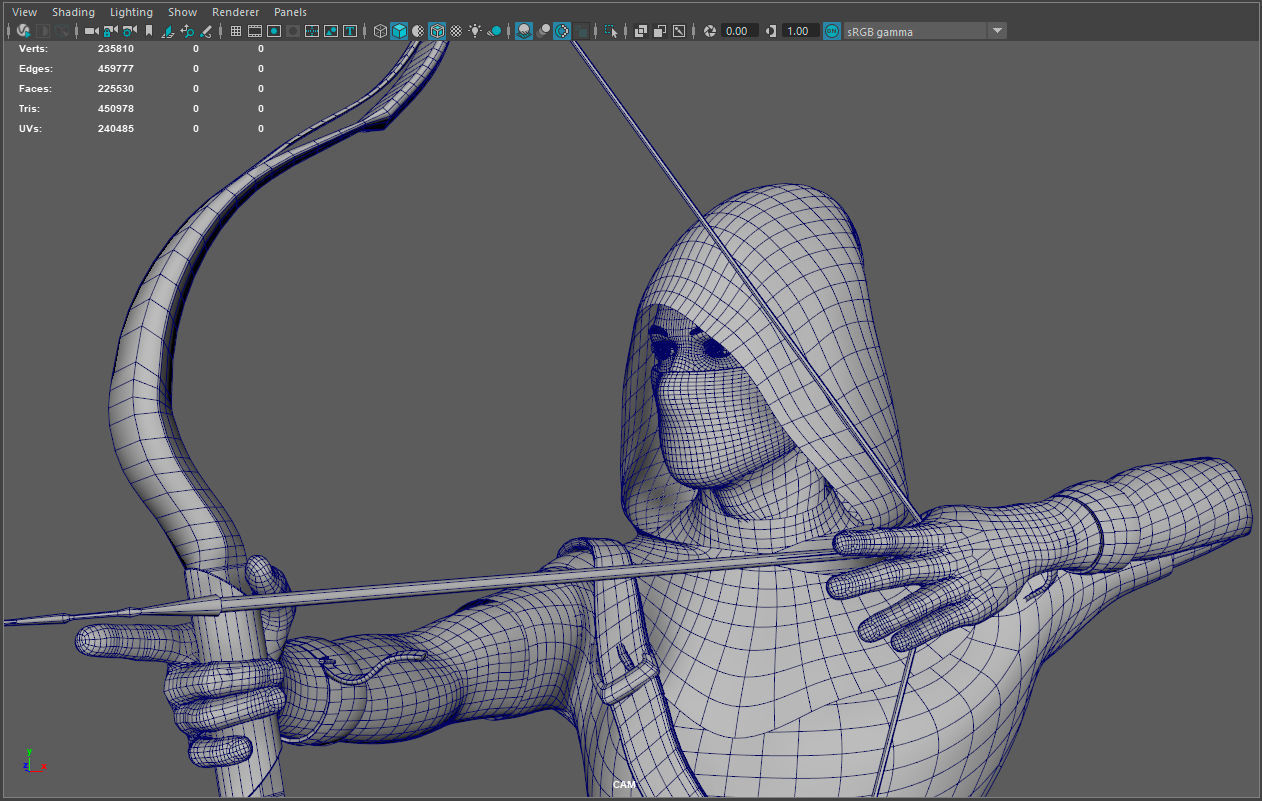Image resolution: width=1262 pixels, height=801 pixels.
Task: Click the Image Plane icon
Action: coord(168,31)
